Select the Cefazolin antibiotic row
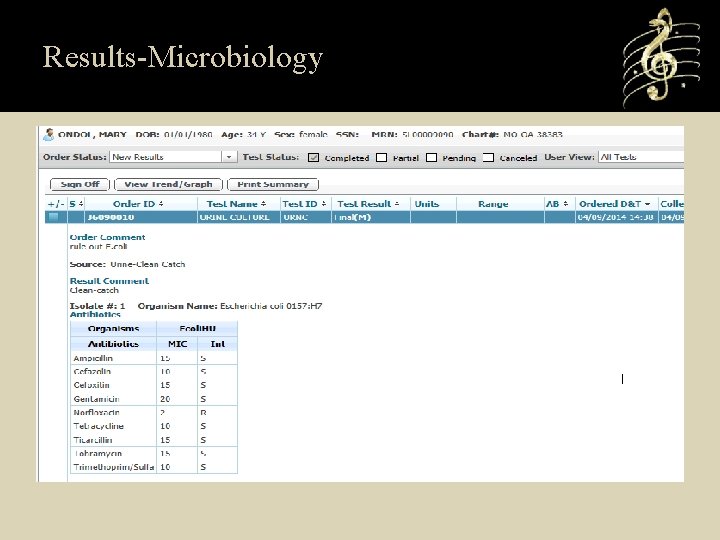 154,371
